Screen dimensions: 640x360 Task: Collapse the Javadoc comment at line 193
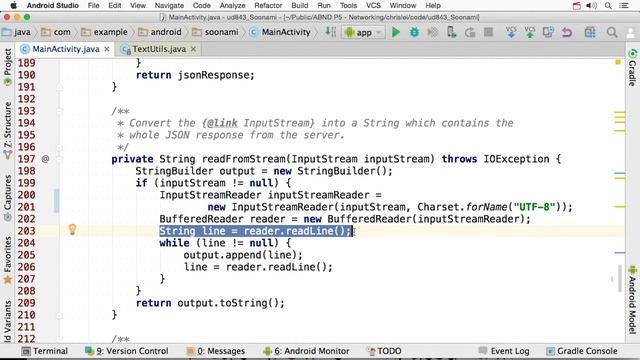point(60,111)
